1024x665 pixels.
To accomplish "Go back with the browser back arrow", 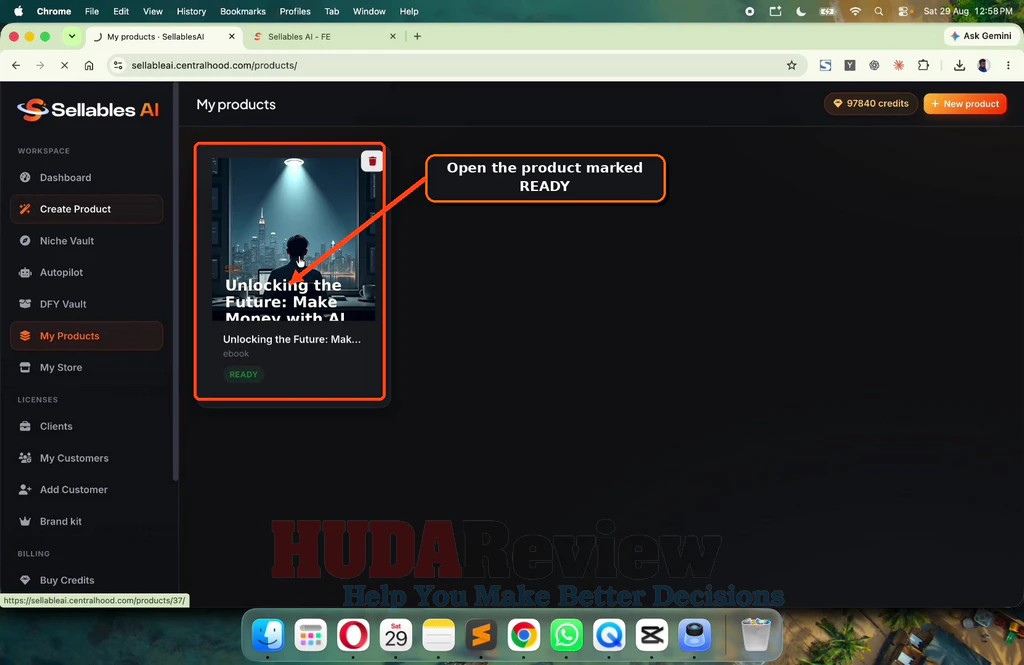I will click(x=16, y=65).
